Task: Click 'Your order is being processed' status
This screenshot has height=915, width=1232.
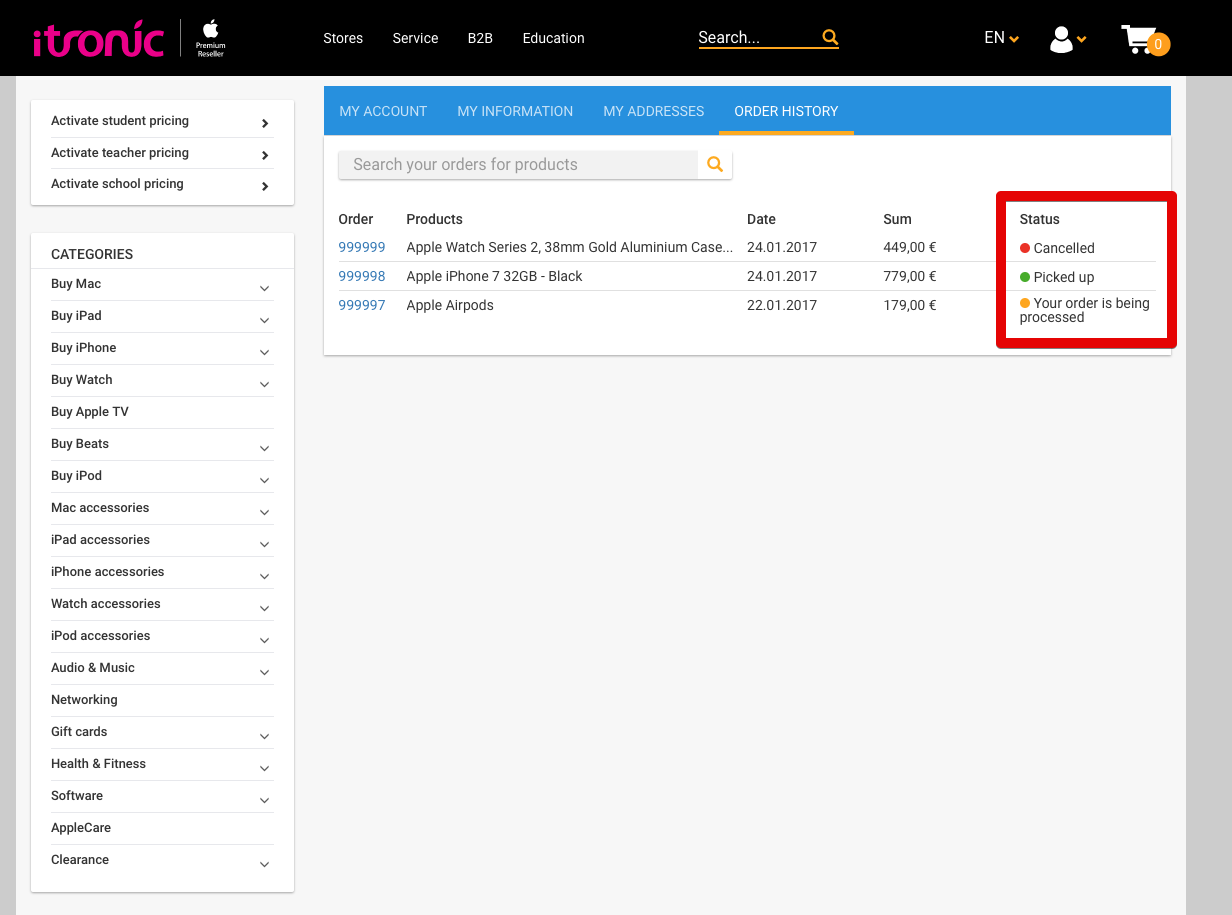Action: (1085, 310)
